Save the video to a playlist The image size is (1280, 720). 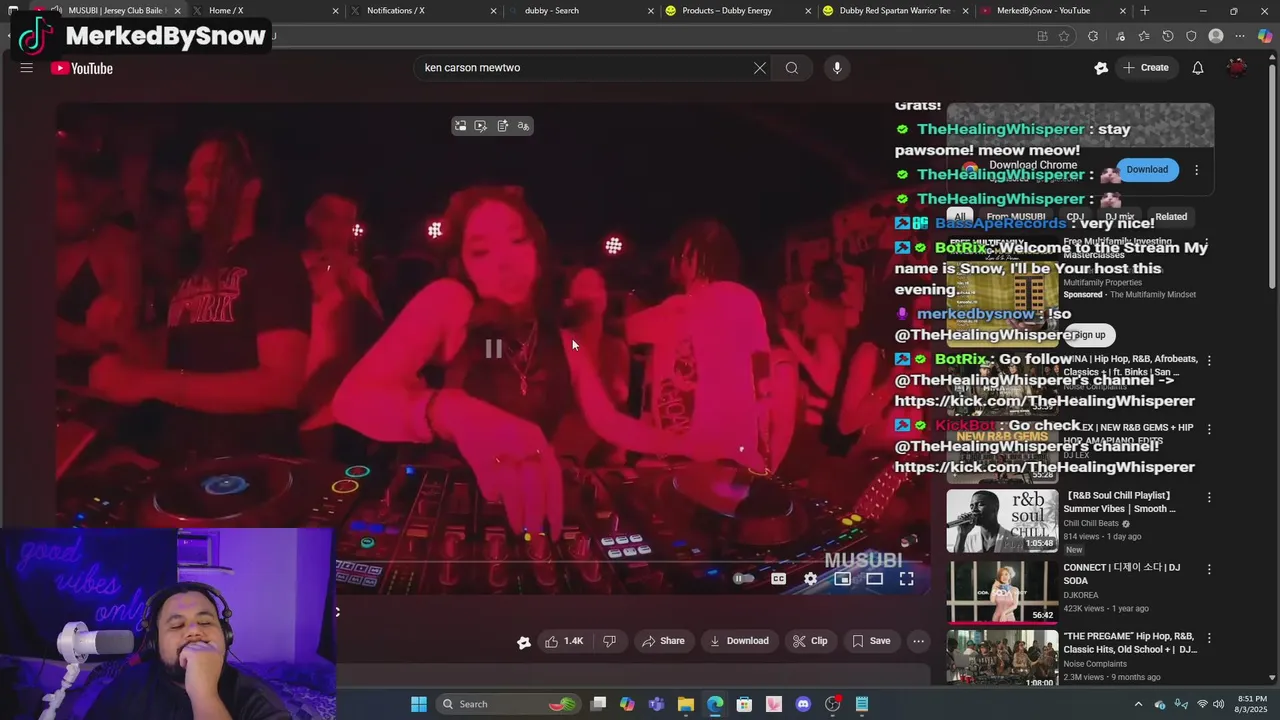871,641
